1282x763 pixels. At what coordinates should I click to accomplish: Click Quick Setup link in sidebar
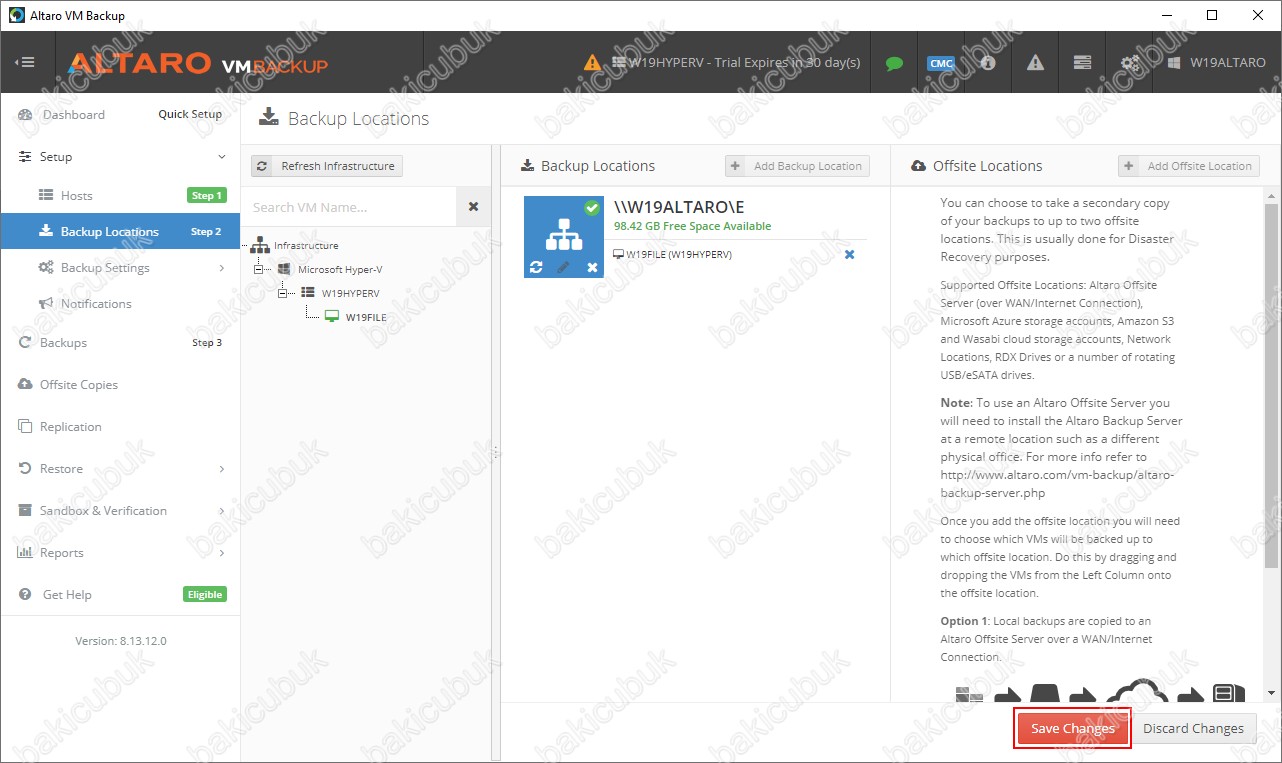coord(190,114)
